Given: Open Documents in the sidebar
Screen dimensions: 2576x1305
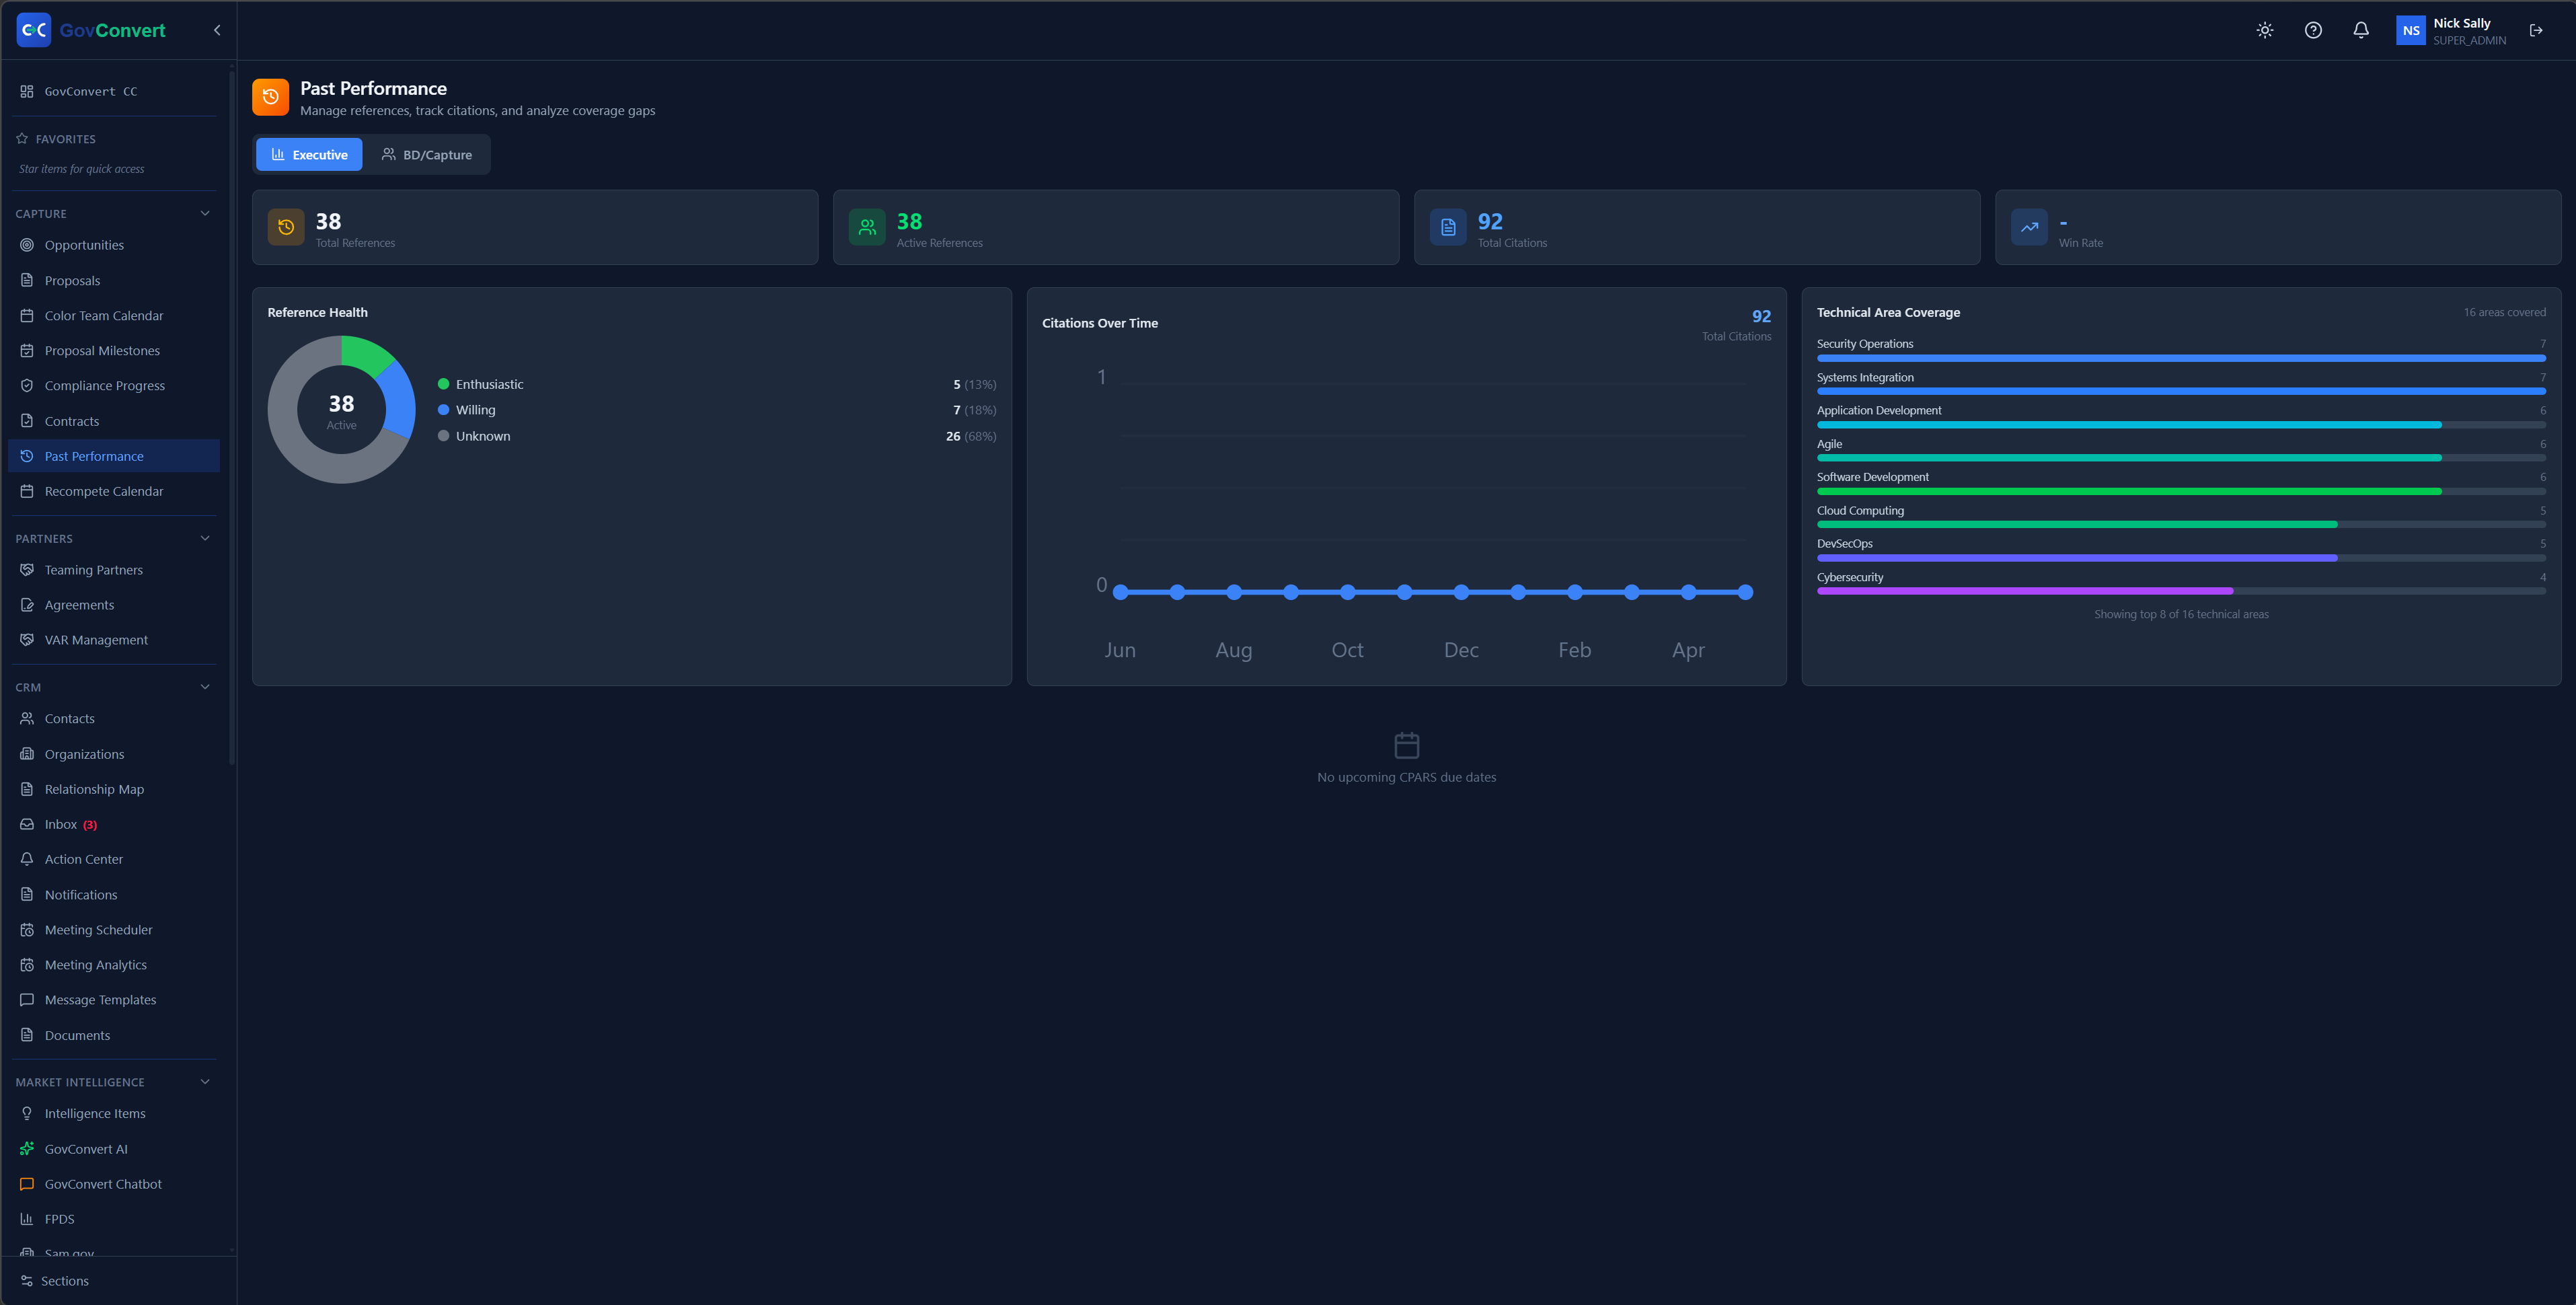Looking at the screenshot, I should (113, 1035).
